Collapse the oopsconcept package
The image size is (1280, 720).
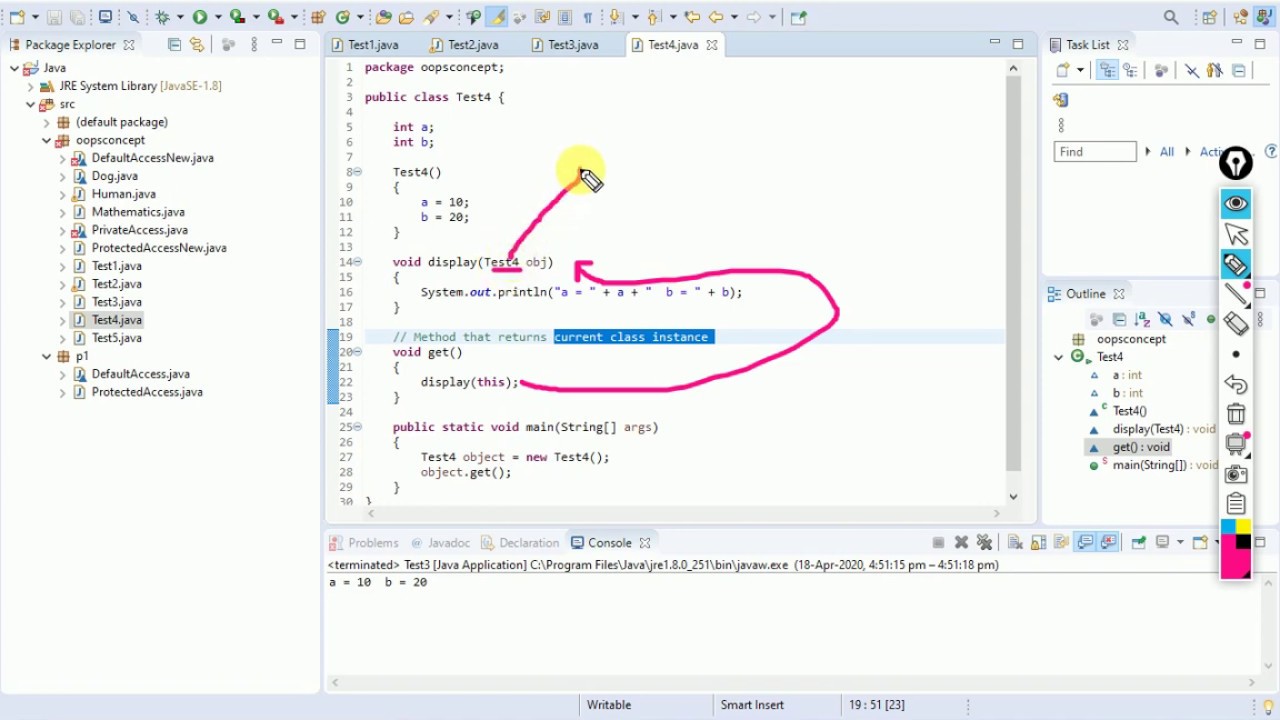tap(46, 140)
